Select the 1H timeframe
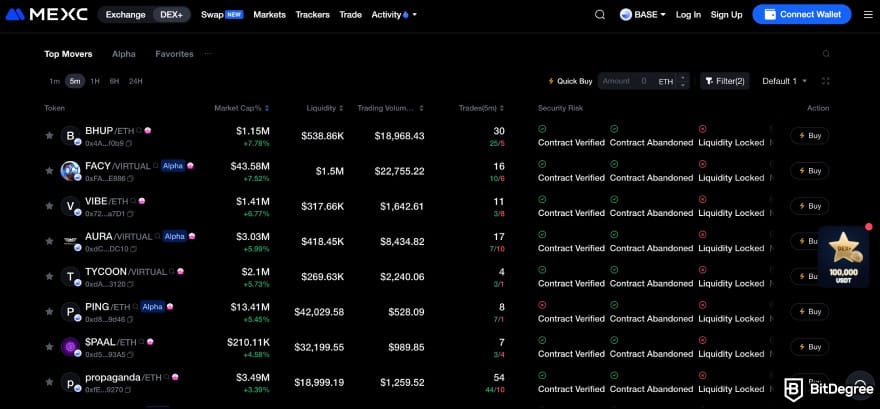Image resolution: width=880 pixels, height=409 pixels. pos(95,81)
